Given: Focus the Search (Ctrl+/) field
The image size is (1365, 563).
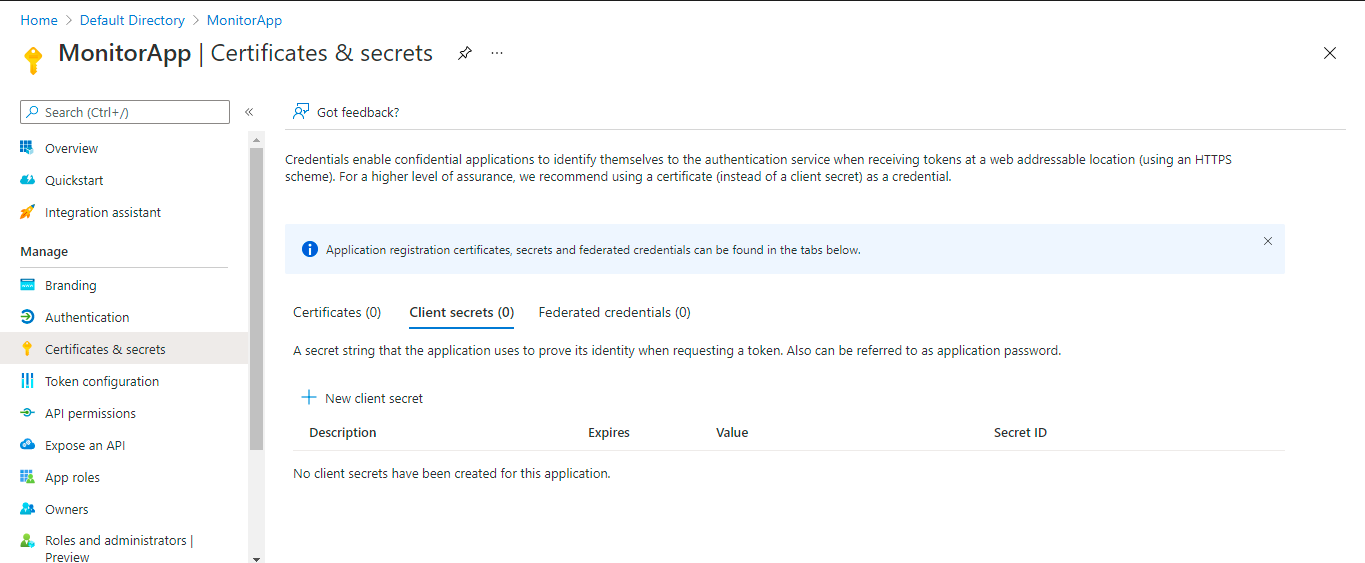Looking at the screenshot, I should [x=125, y=112].
